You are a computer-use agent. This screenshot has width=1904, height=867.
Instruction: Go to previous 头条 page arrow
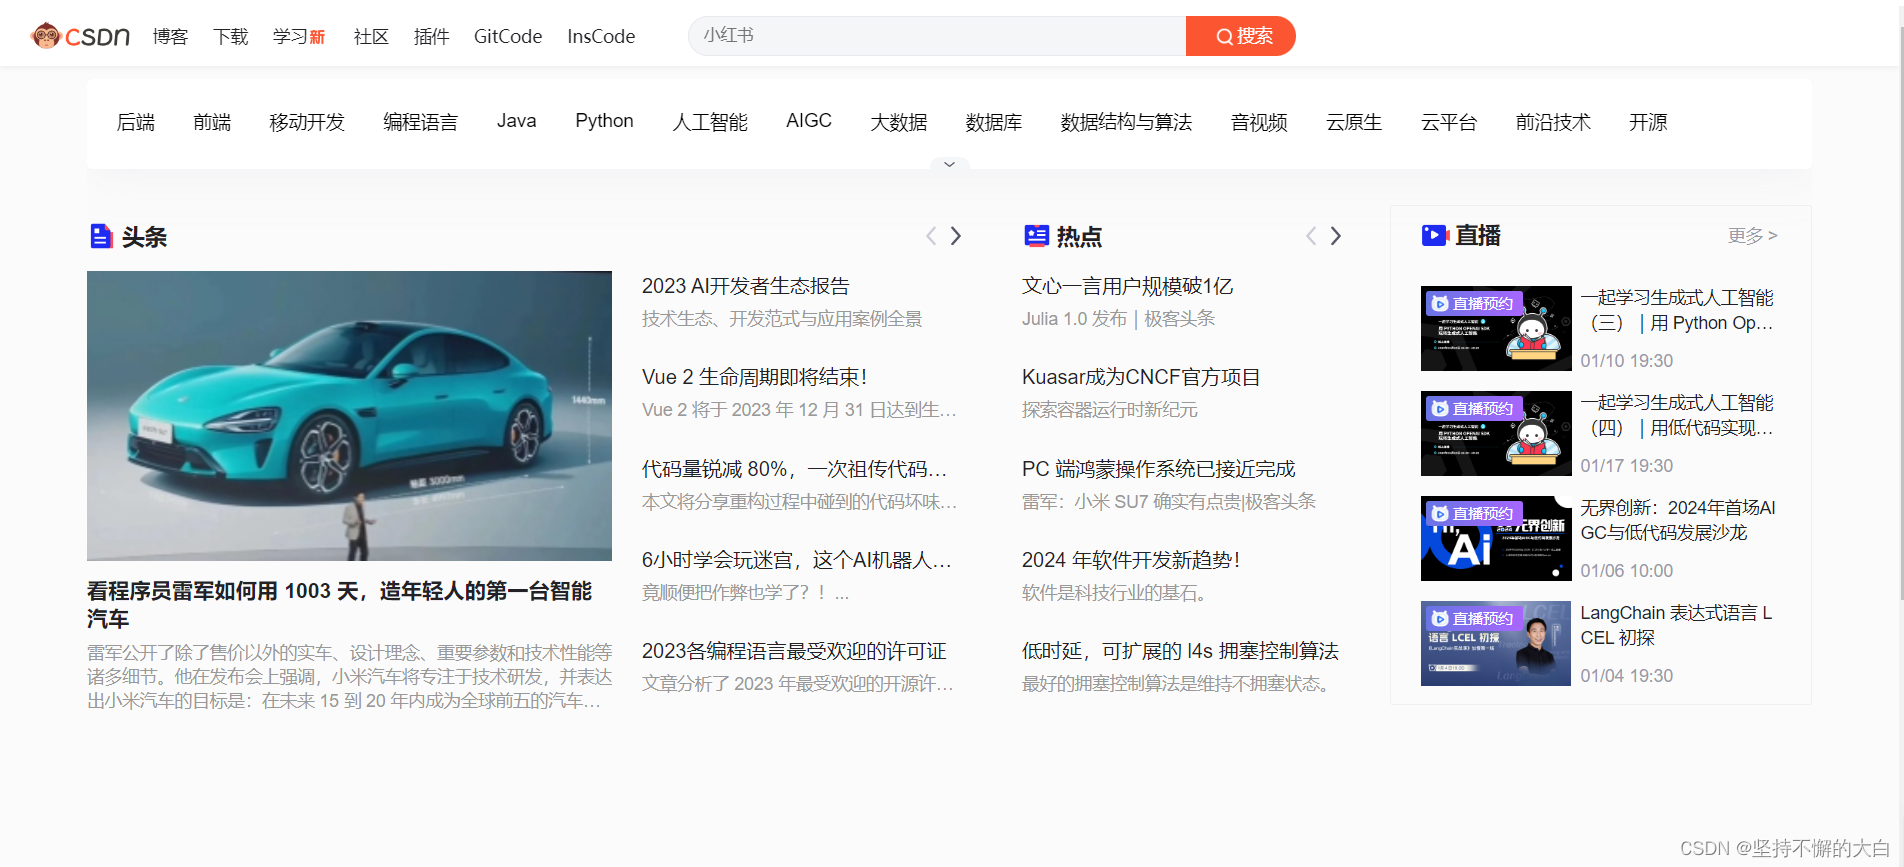[x=931, y=236]
